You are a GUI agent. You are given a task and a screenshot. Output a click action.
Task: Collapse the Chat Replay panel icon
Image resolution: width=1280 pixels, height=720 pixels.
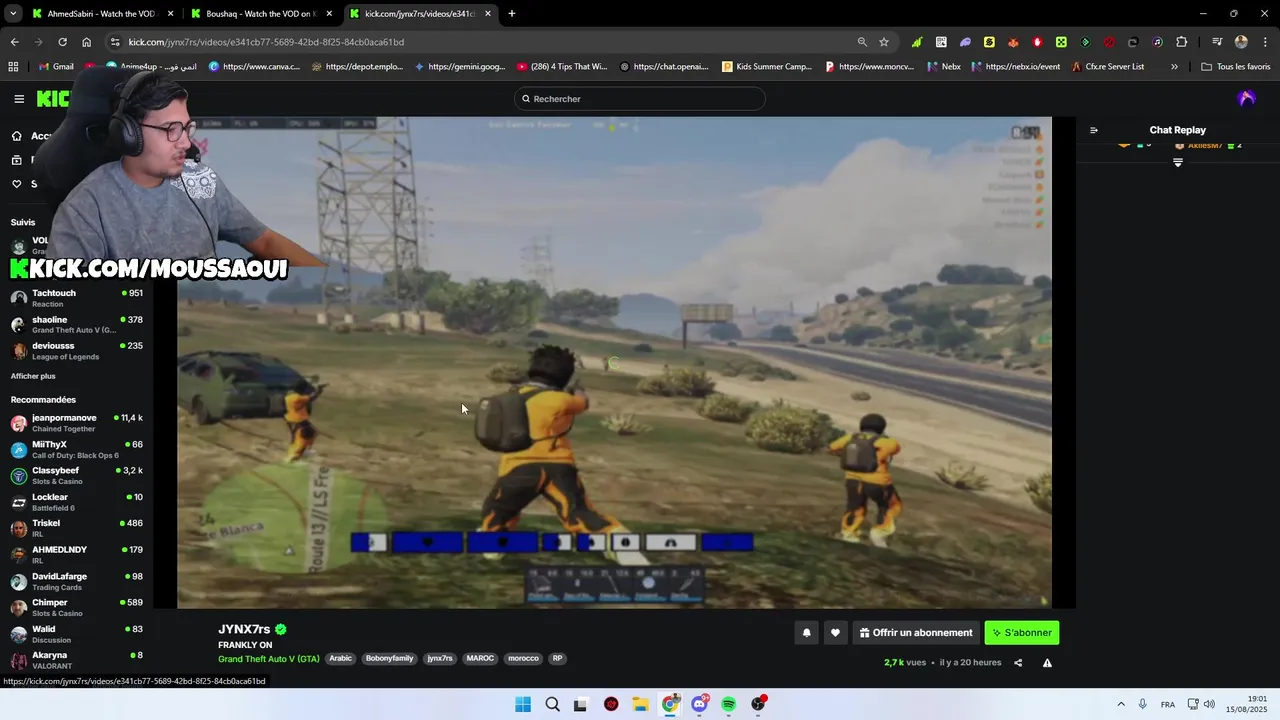click(x=1094, y=130)
